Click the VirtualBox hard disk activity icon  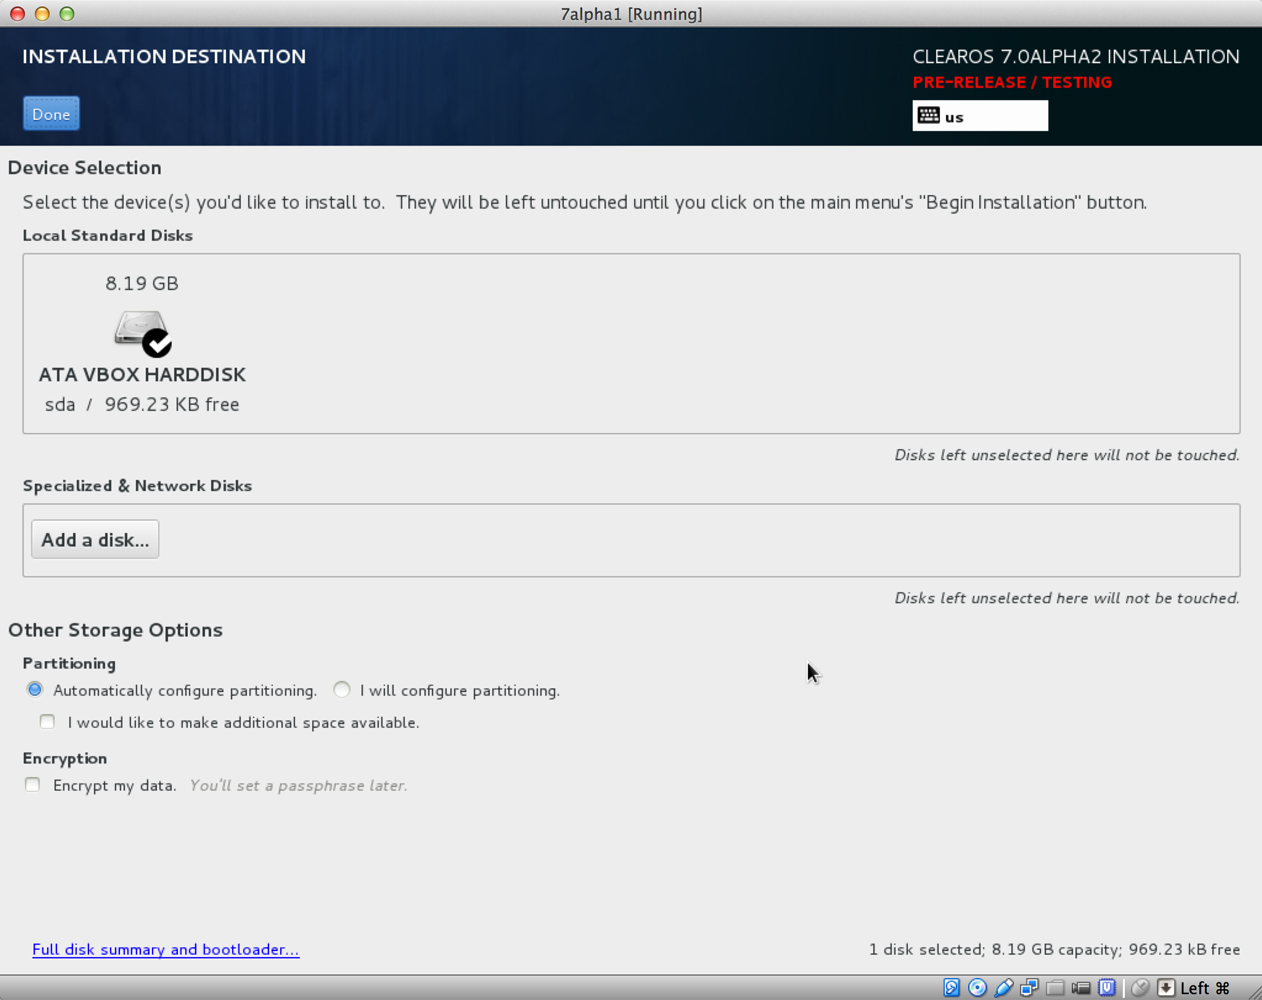coord(952,988)
